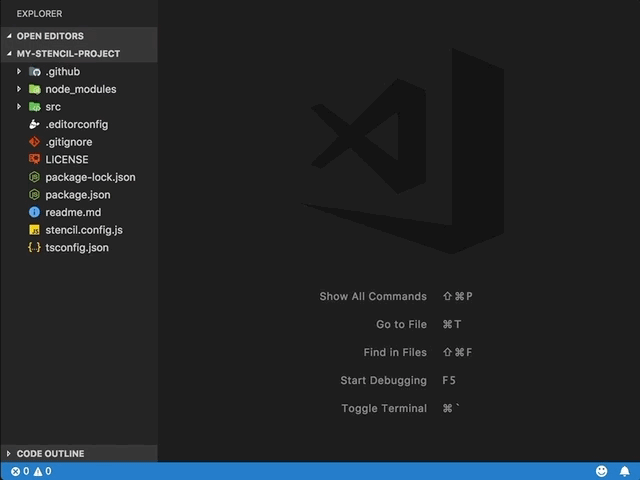Click the MY-STENCIL-PROJECT header label
640x480 pixels.
(69, 53)
